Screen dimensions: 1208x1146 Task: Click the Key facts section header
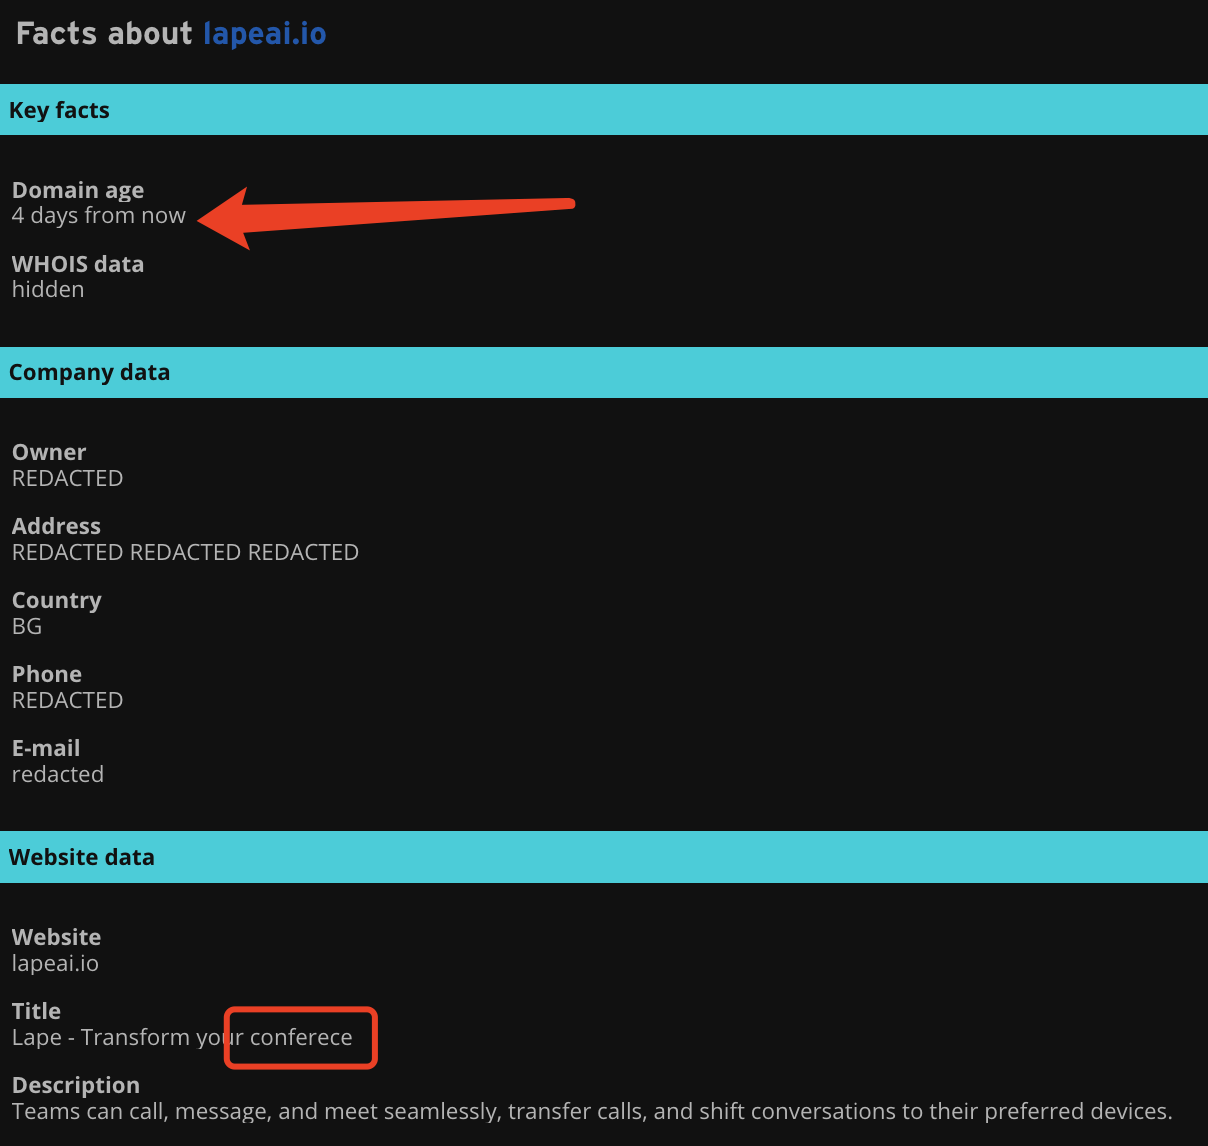click(604, 110)
